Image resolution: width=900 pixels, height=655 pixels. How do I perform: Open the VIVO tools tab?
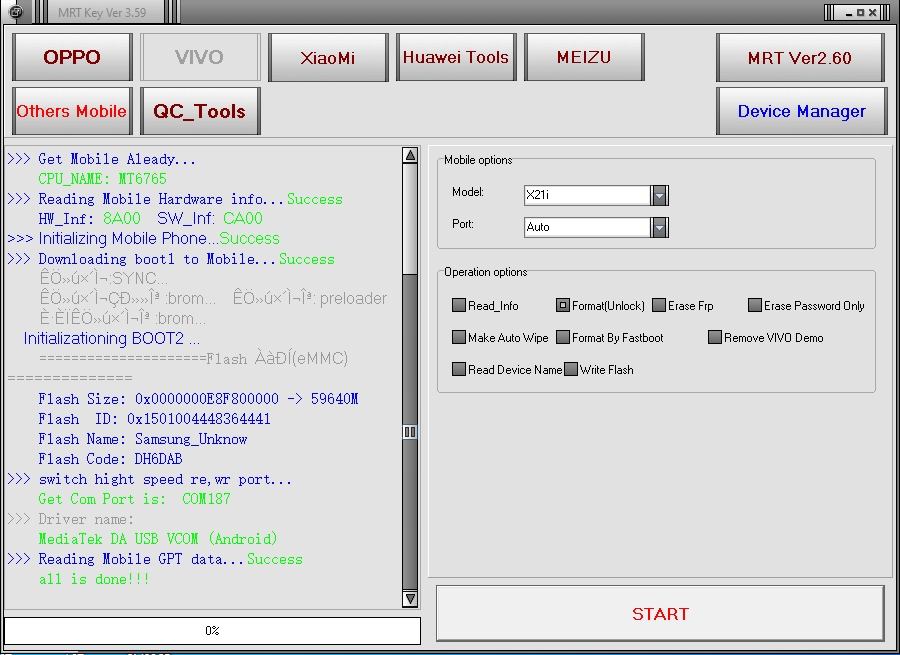click(x=200, y=57)
